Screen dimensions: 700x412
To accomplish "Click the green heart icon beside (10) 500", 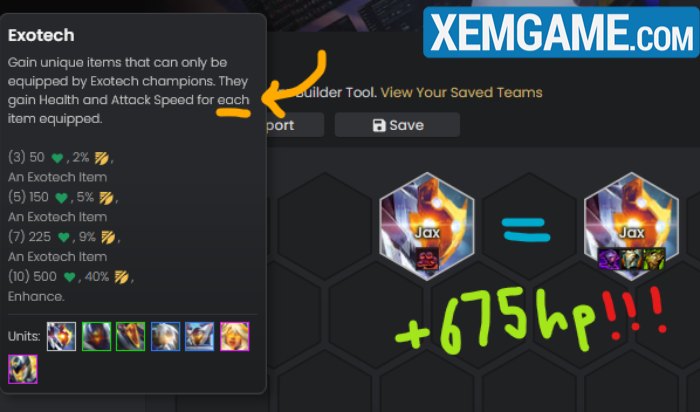I will 69,277.
